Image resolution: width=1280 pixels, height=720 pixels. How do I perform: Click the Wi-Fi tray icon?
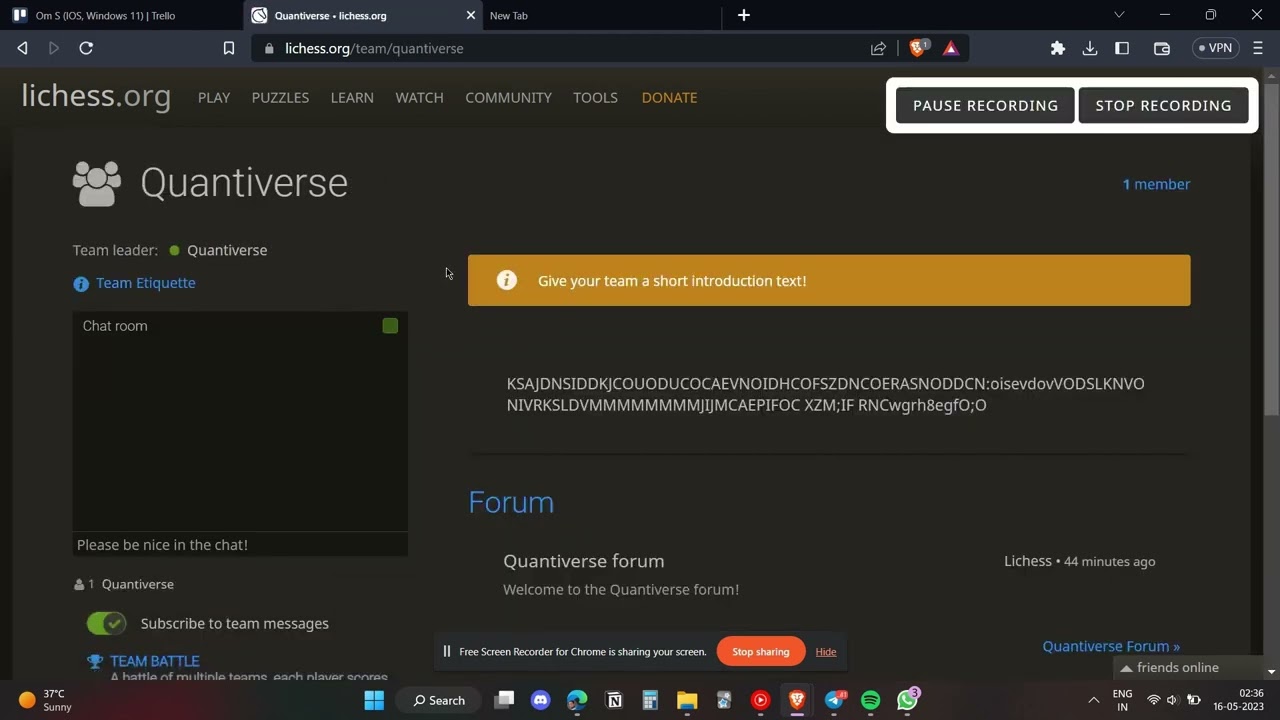coord(1153,700)
